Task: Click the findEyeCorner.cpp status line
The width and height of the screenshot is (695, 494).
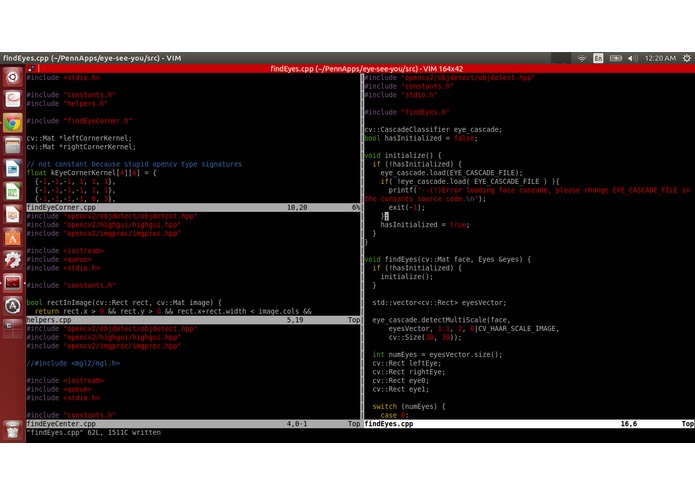Action: click(194, 207)
